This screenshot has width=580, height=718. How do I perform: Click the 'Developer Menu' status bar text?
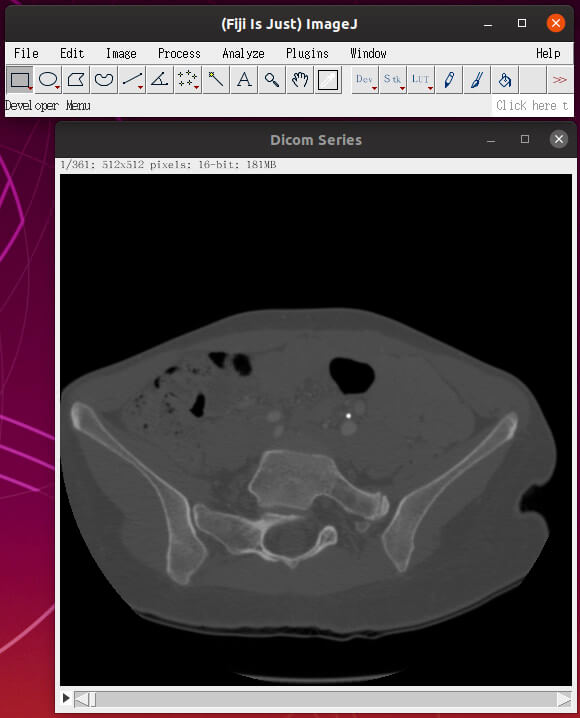[48, 106]
